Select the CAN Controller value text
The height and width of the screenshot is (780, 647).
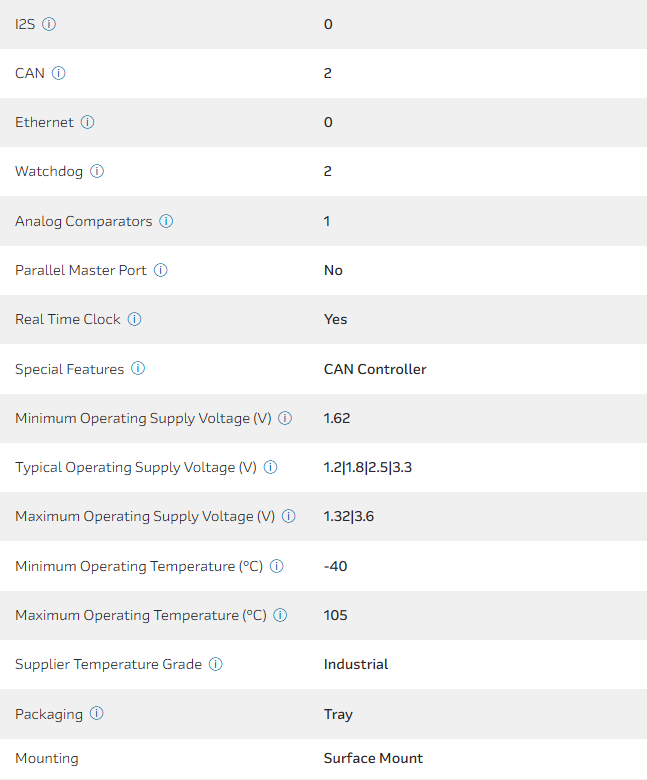[x=375, y=369]
